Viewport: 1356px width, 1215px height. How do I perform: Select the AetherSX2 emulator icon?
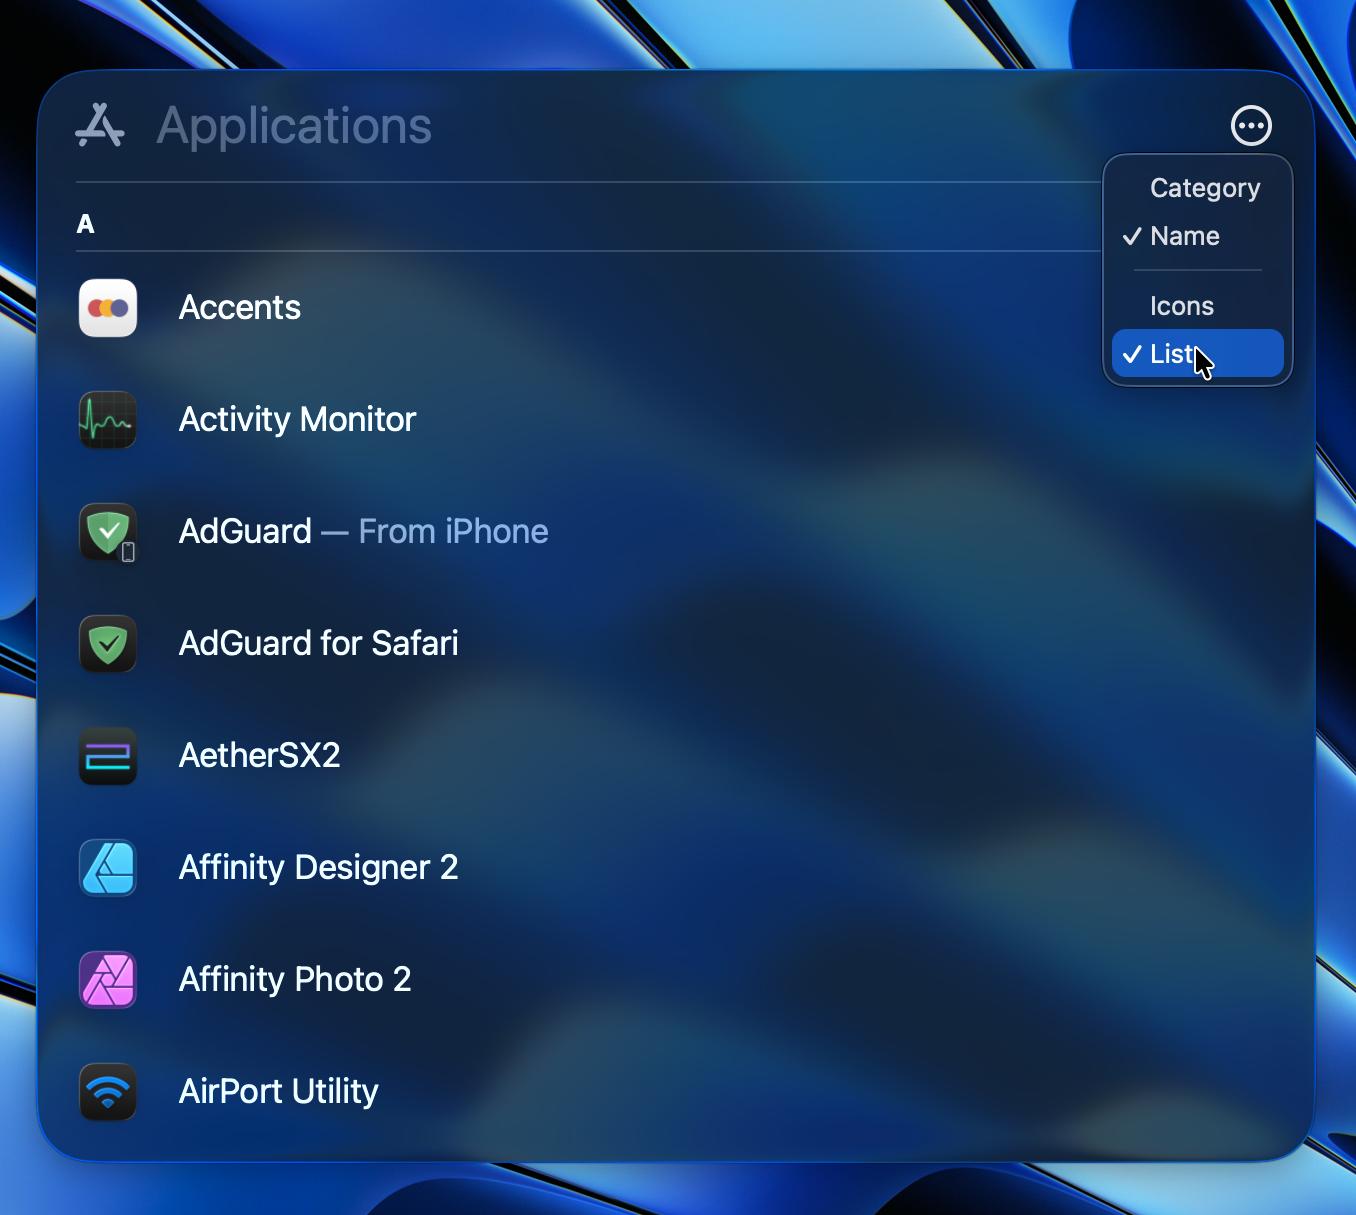pyautogui.click(x=107, y=756)
